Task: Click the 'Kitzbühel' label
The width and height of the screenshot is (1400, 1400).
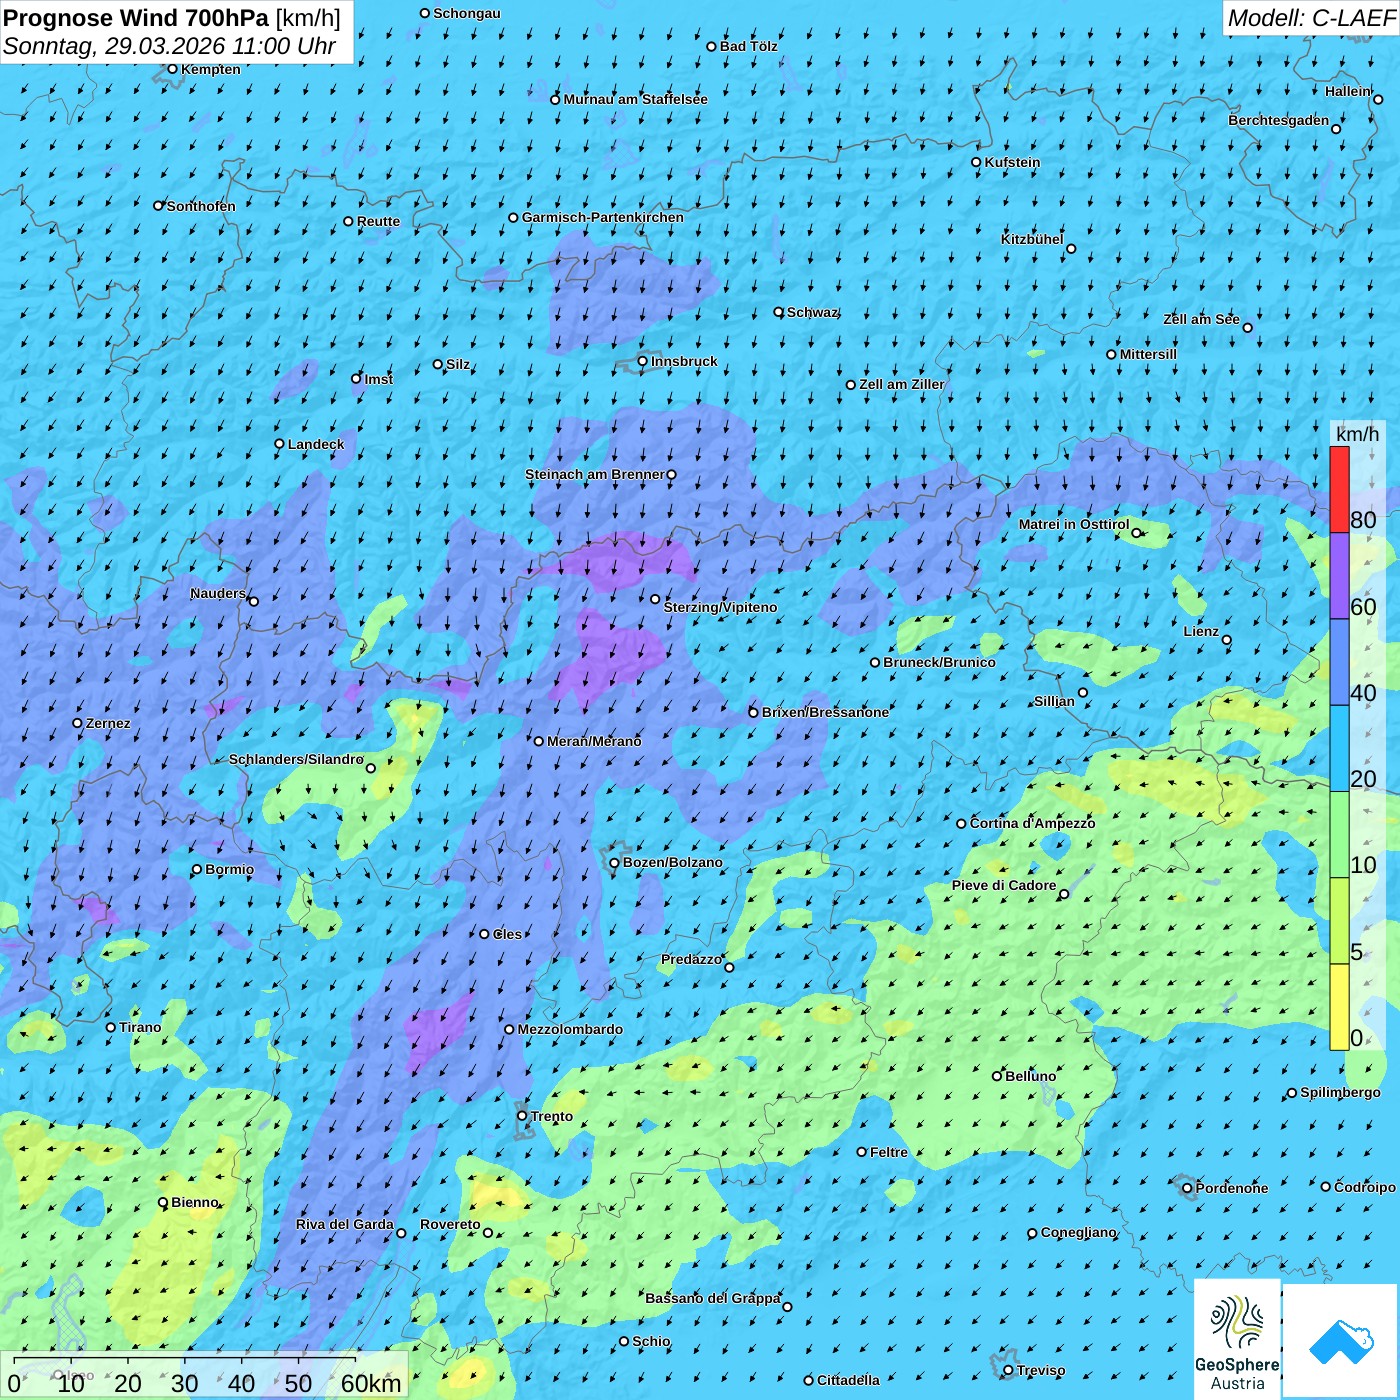Action: (1032, 239)
